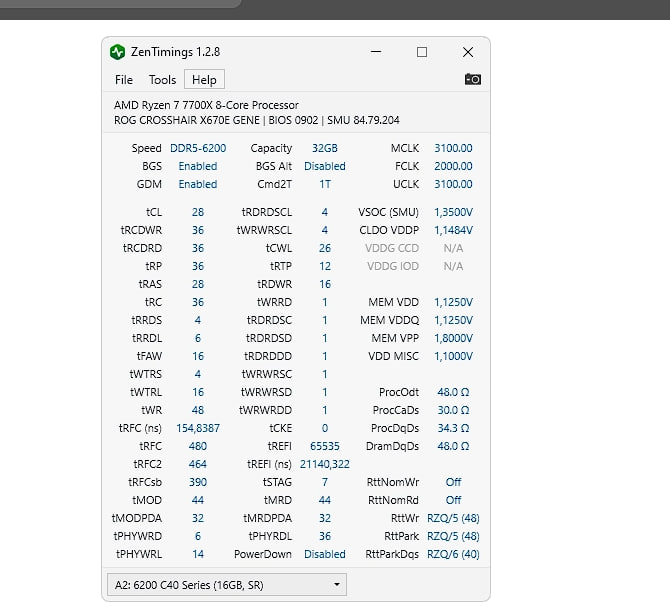Click the UCLK 3100.00 value

(453, 184)
